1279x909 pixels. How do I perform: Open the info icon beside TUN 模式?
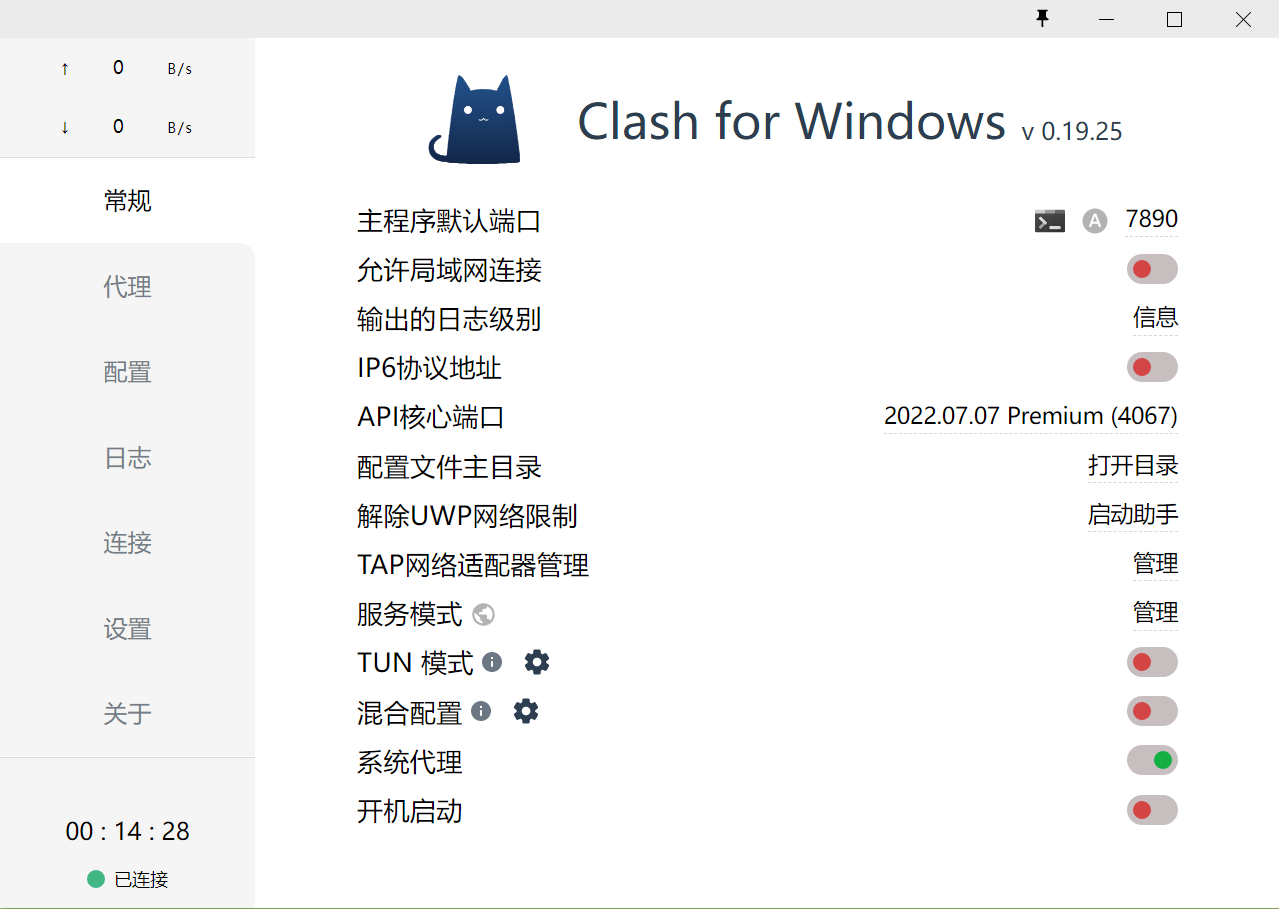pos(492,662)
